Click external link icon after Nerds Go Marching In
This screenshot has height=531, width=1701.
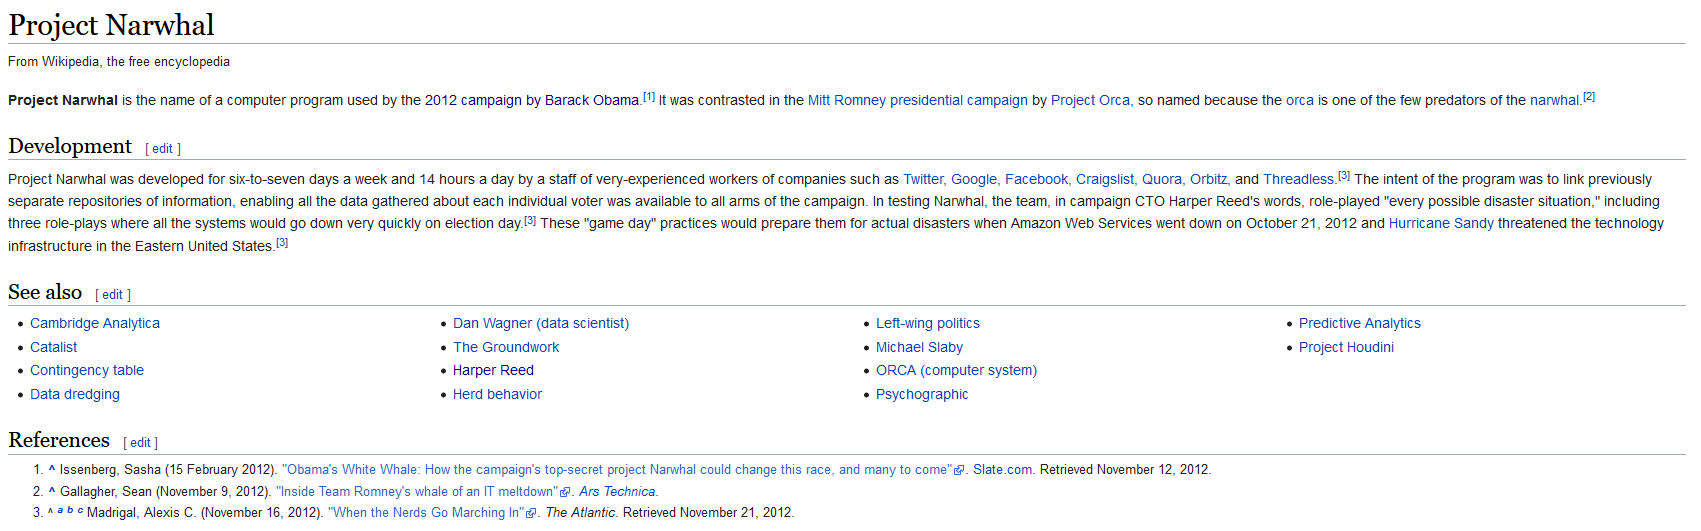click(x=531, y=513)
